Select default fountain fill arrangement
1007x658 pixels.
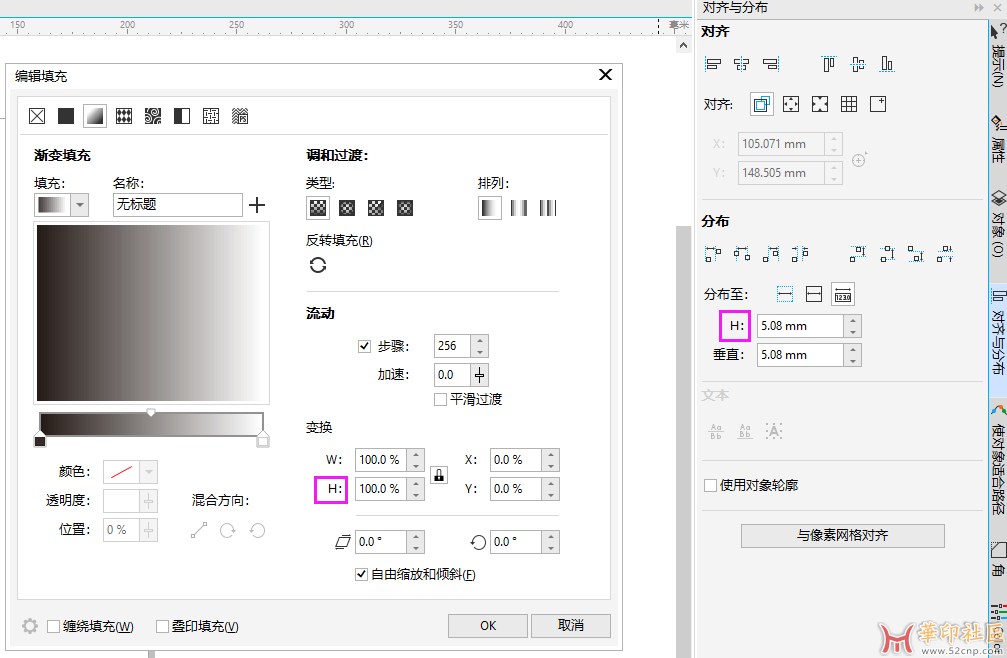(490, 208)
